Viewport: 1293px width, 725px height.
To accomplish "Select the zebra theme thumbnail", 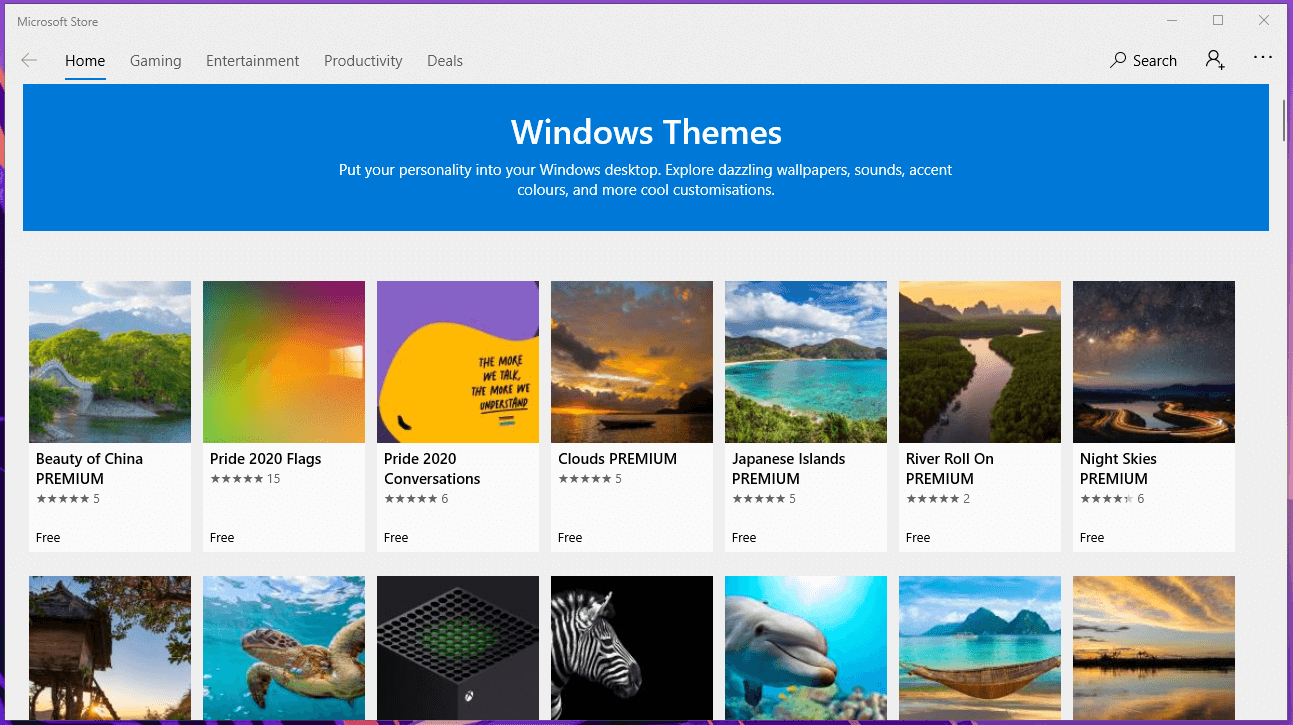I will [632, 648].
